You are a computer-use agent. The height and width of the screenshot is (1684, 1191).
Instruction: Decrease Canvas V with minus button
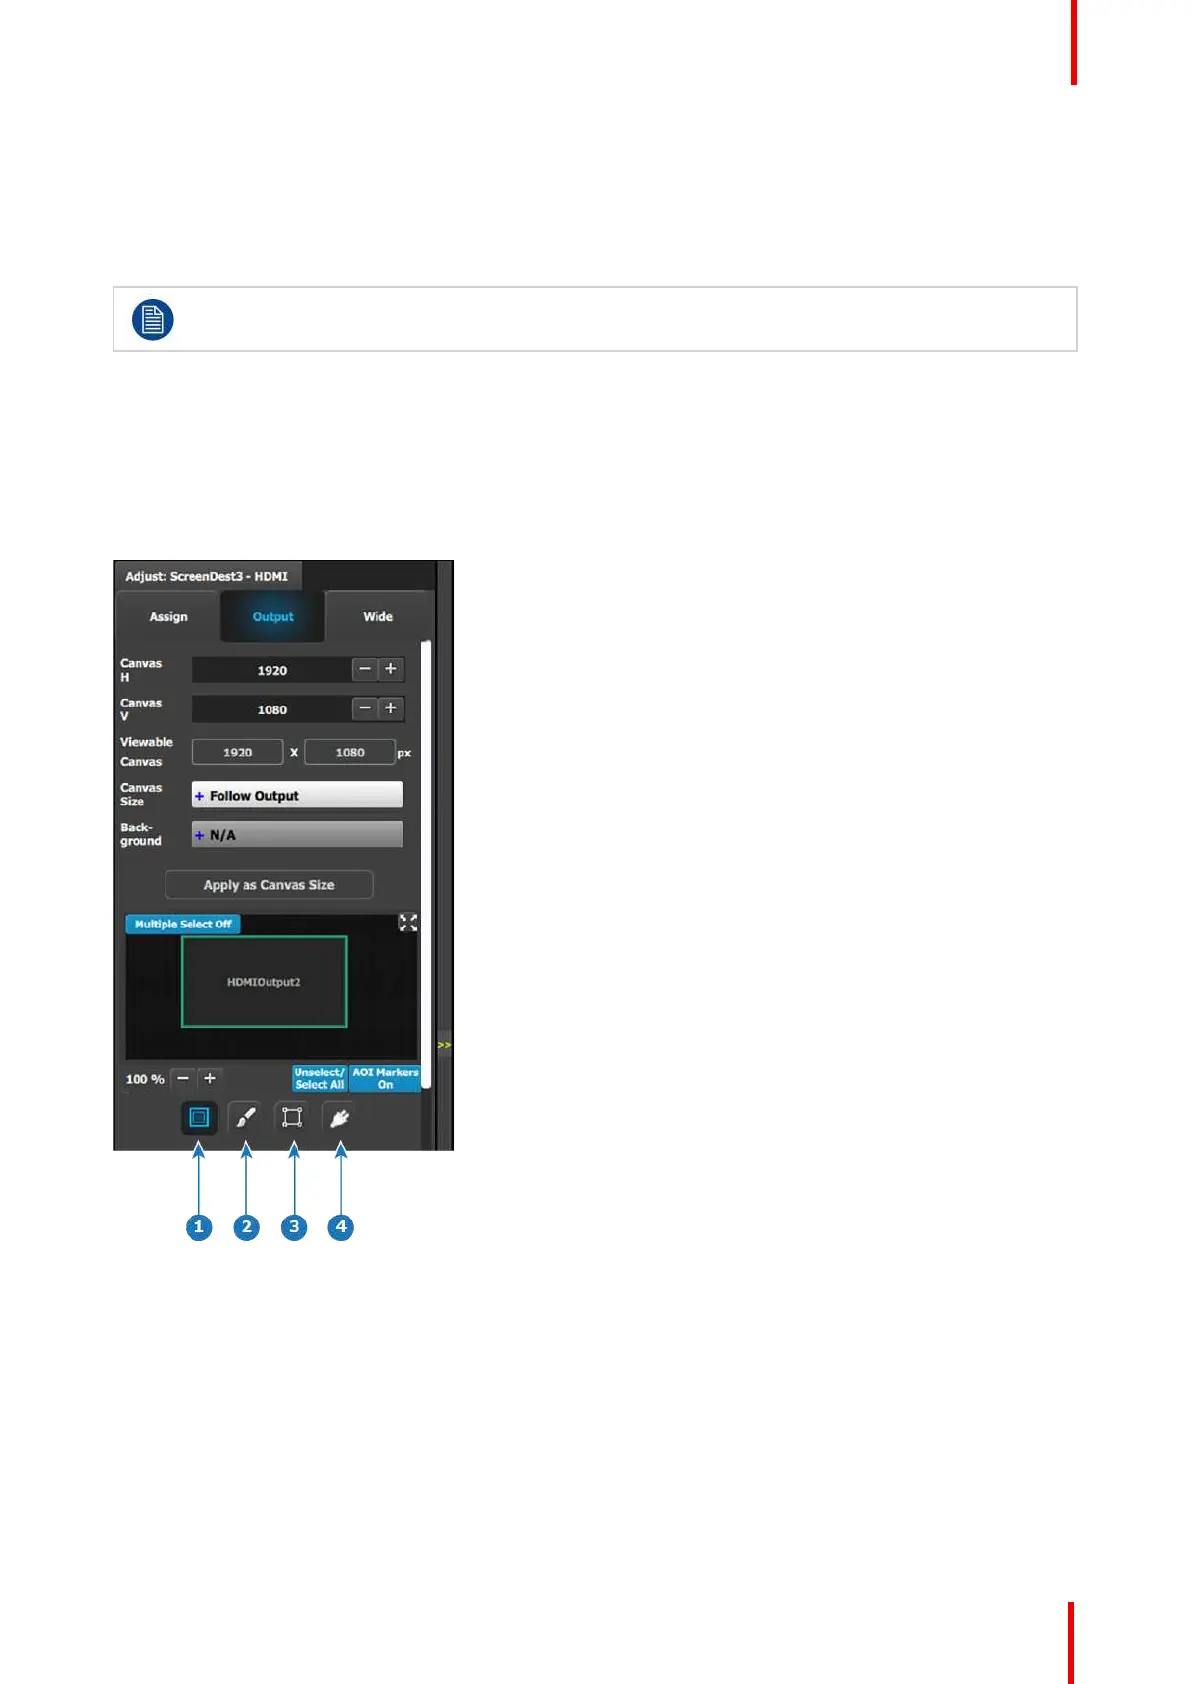pyautogui.click(x=365, y=708)
